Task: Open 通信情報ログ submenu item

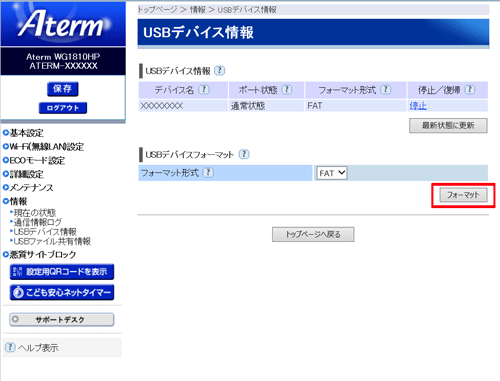Action: coord(38,222)
